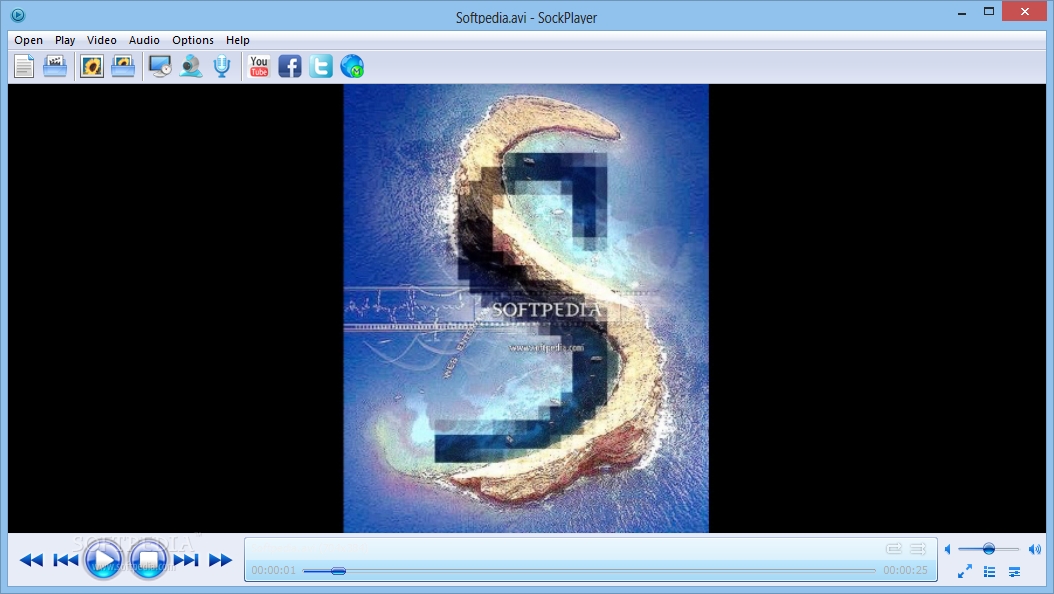Image resolution: width=1054 pixels, height=594 pixels.
Task: Click the SockPlayer logo in title bar
Action: point(18,15)
